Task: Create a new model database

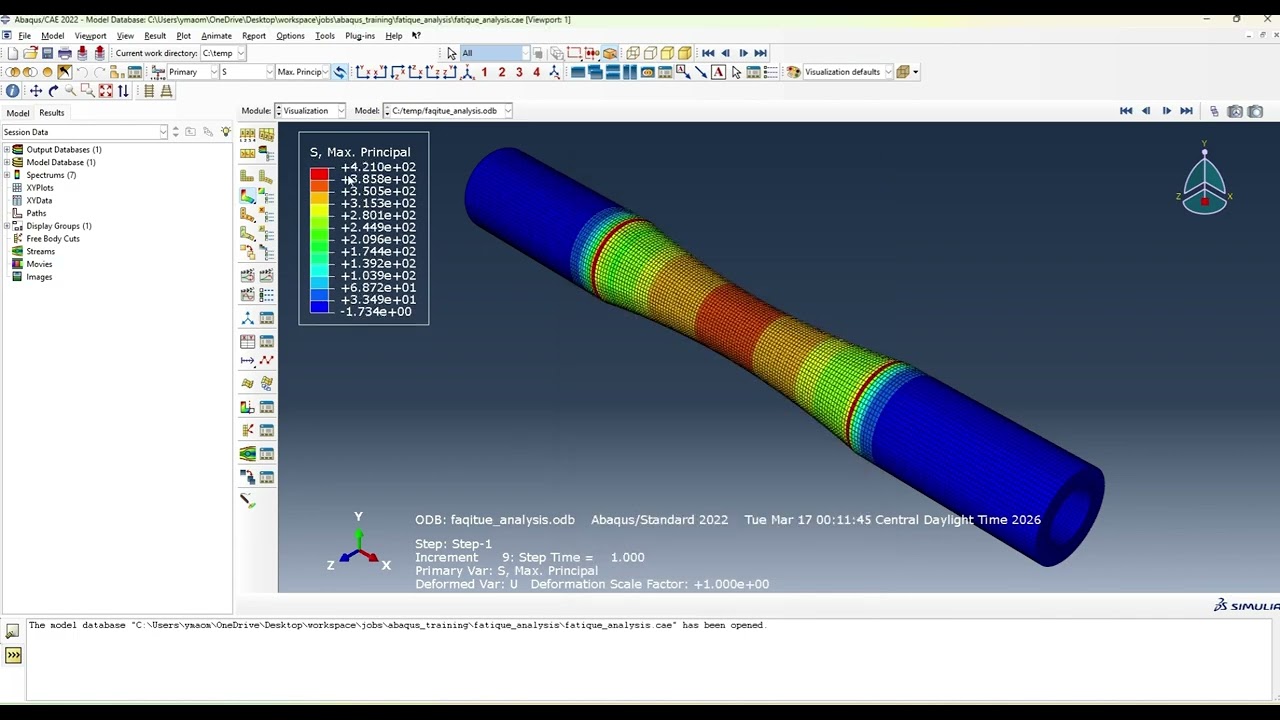Action: [12, 53]
